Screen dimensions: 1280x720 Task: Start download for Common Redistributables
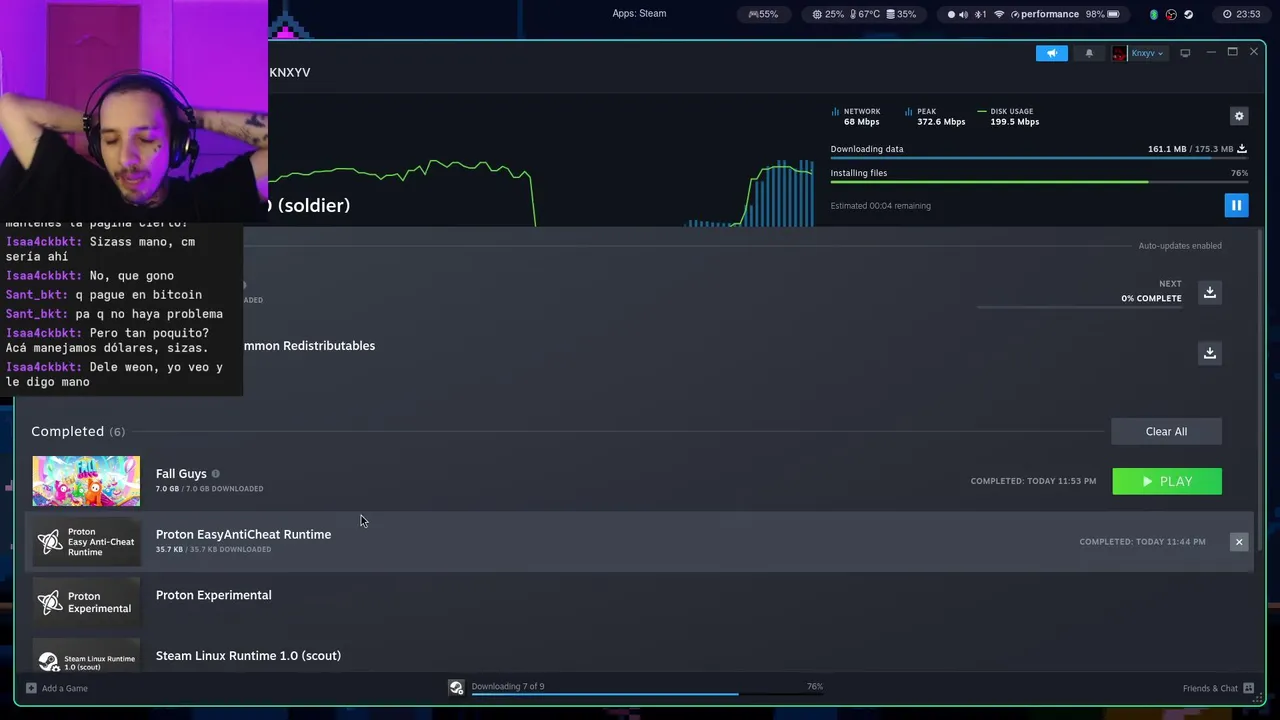1210,353
